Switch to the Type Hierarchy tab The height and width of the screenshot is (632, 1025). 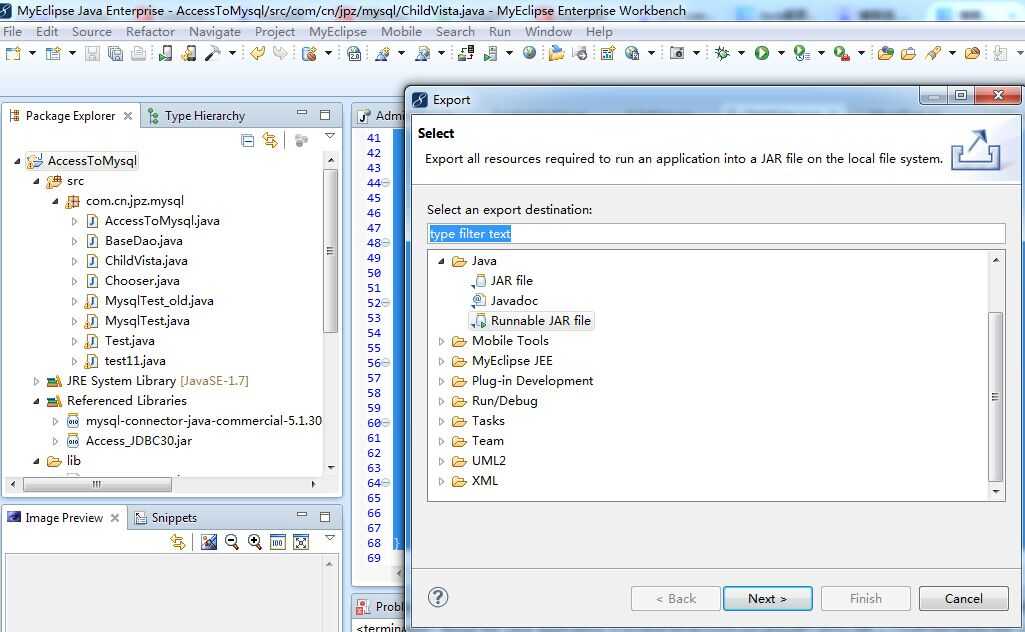(x=197, y=116)
